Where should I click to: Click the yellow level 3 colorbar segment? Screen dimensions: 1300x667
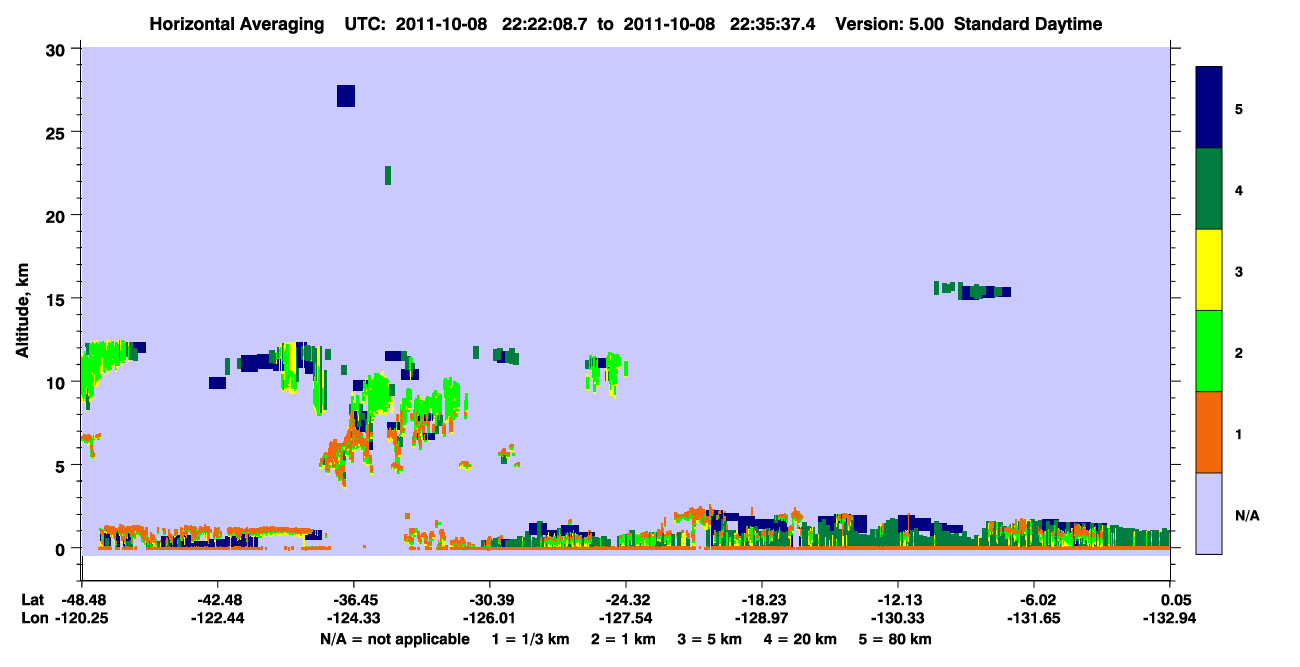1209,270
